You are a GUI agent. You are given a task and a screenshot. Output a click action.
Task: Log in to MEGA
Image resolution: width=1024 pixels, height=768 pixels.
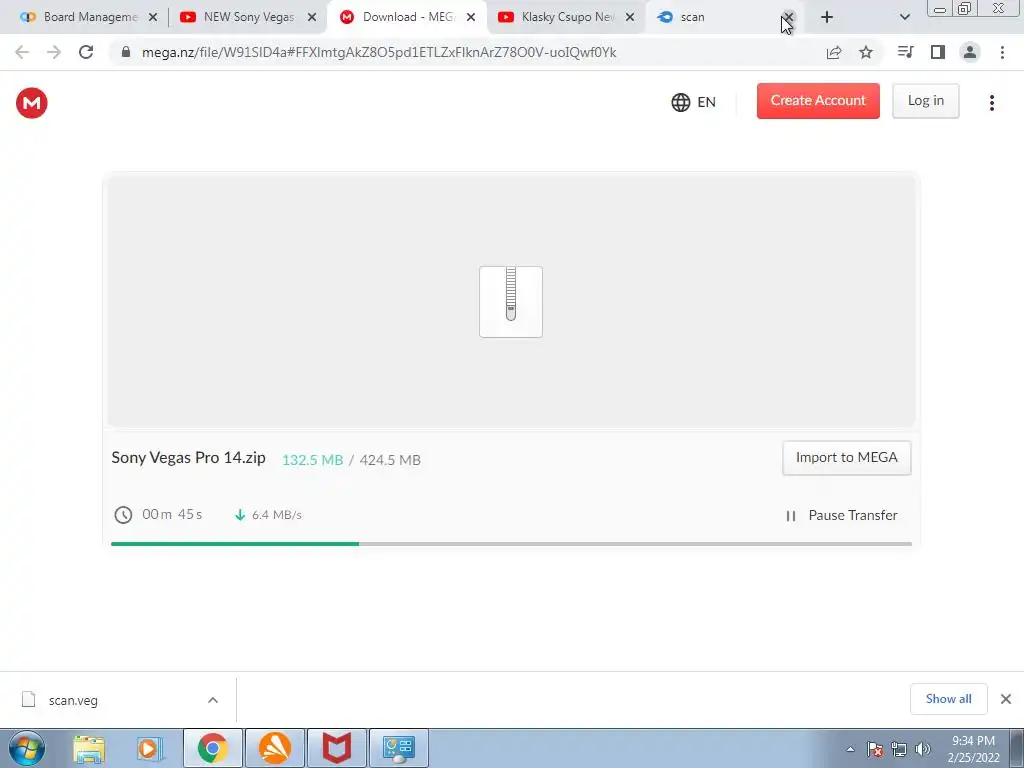pos(925,101)
